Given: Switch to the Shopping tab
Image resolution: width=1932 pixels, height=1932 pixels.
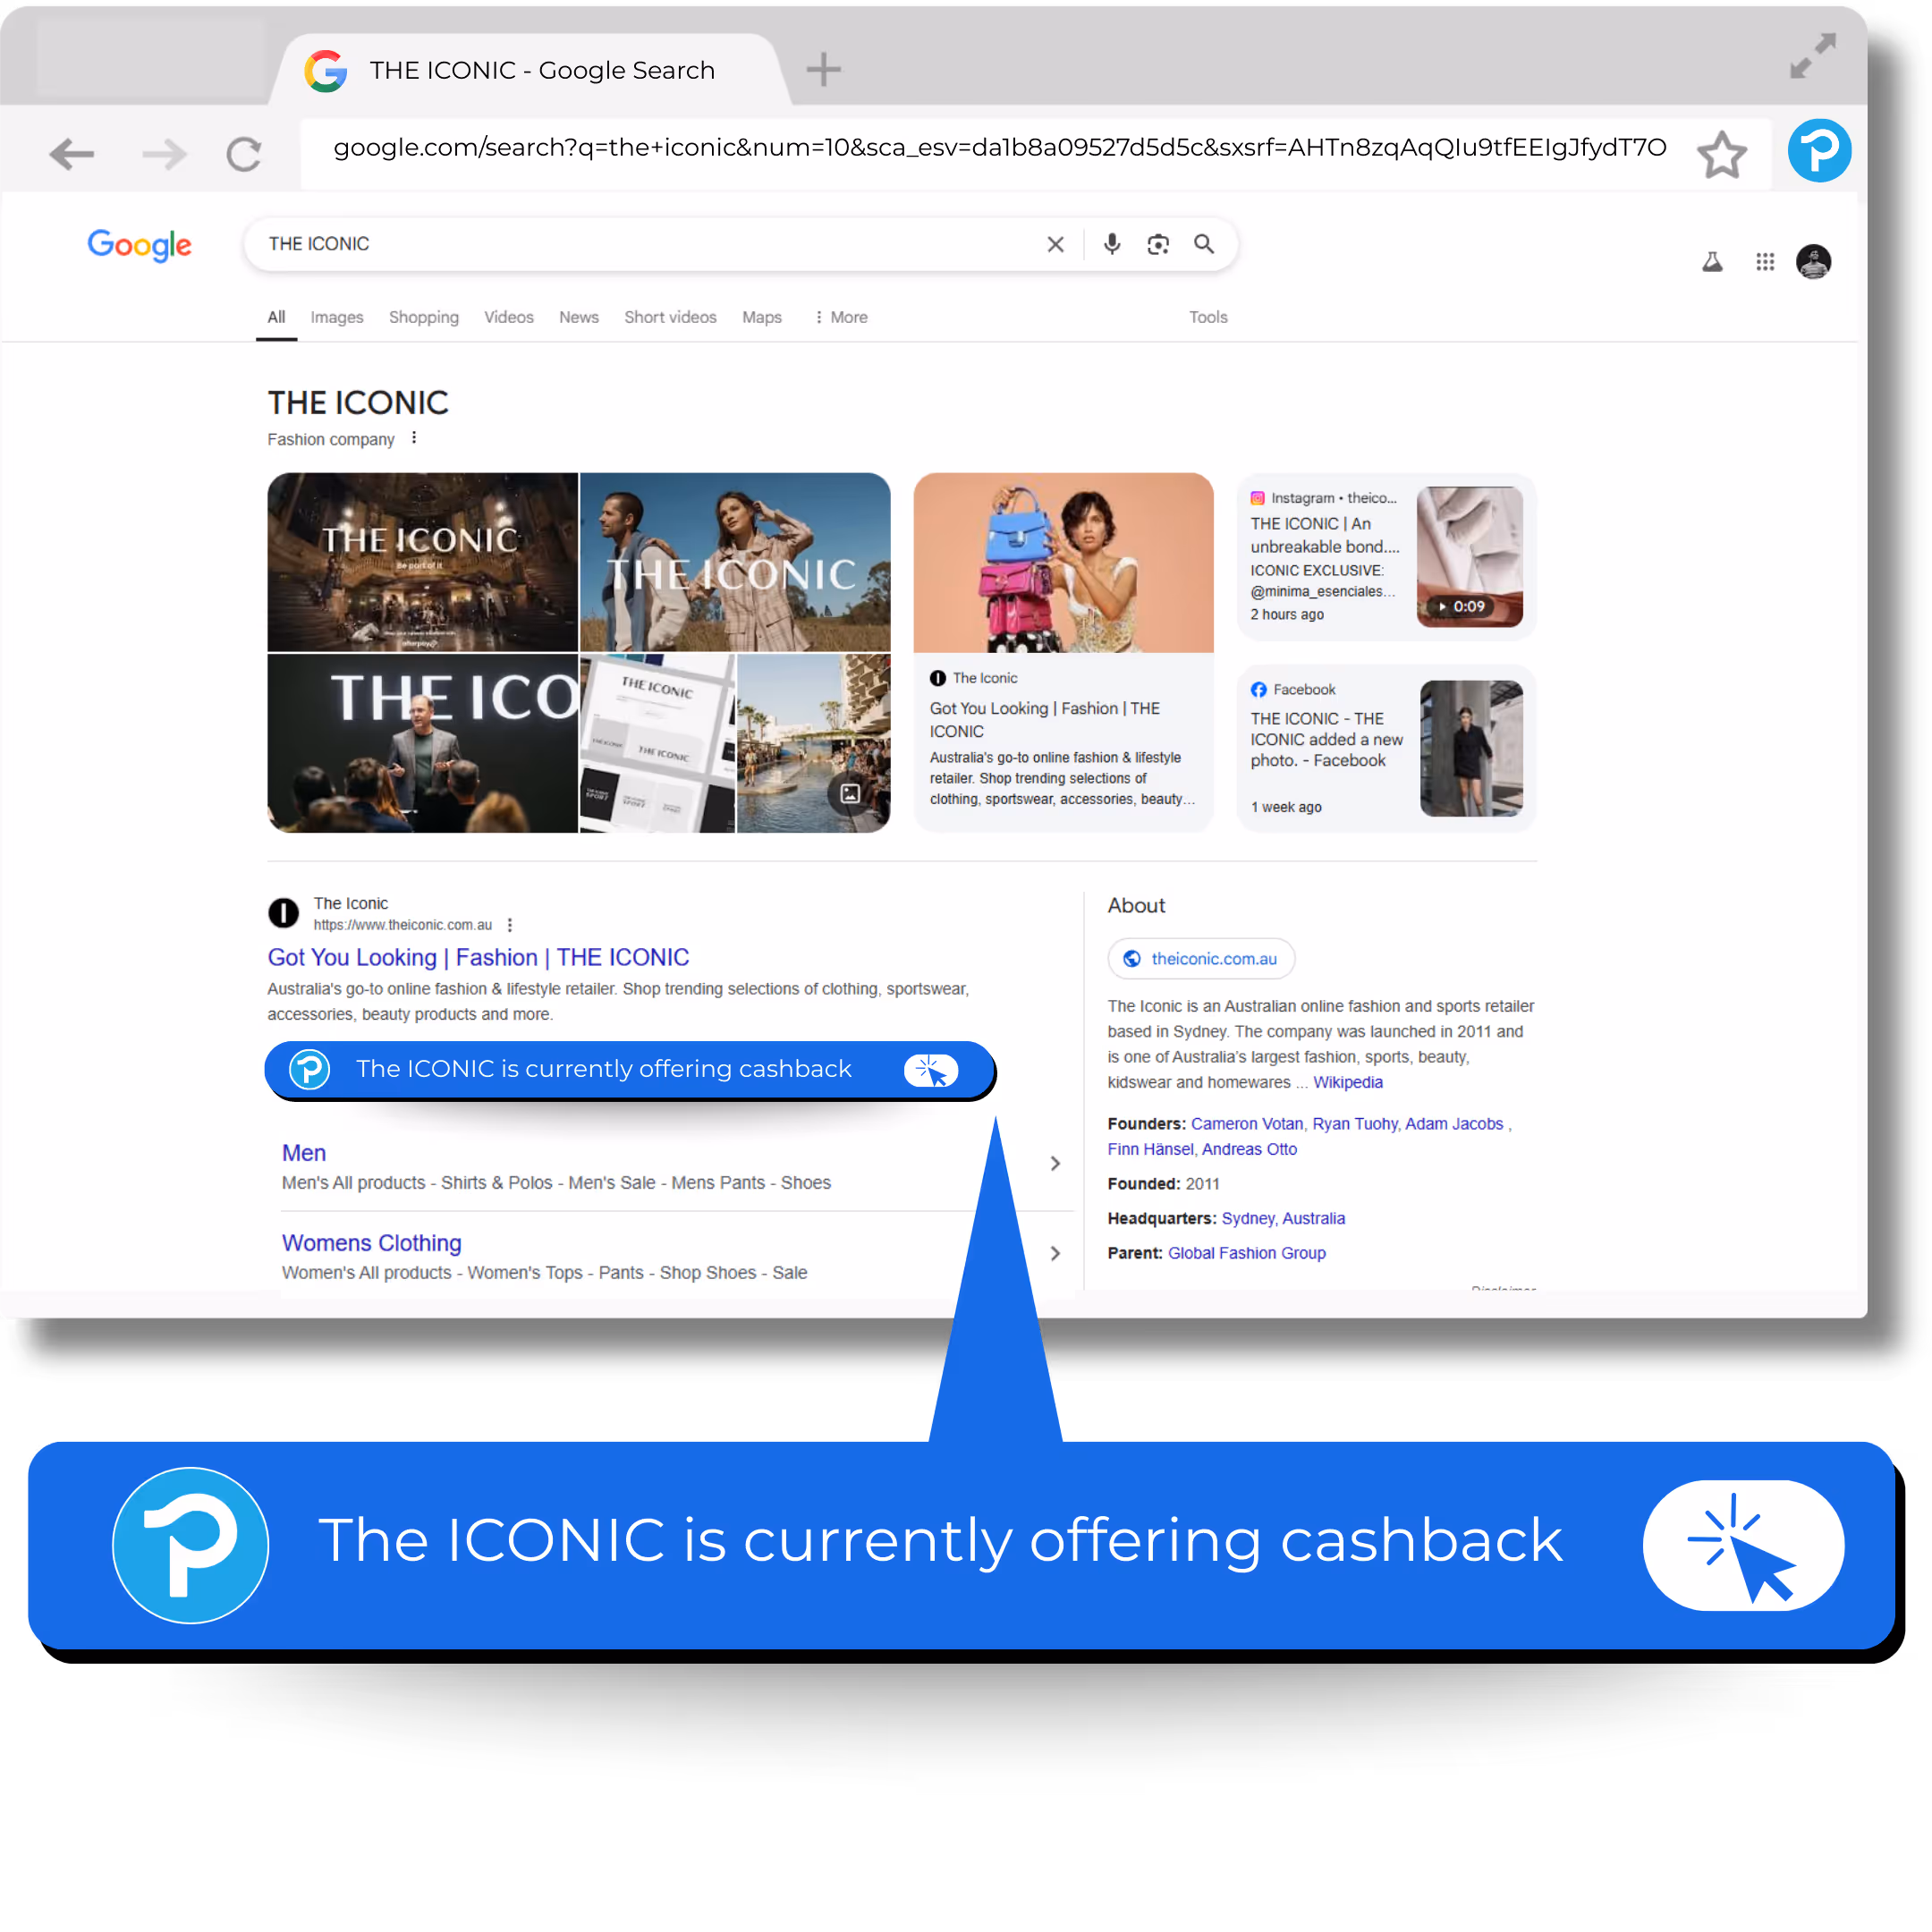Looking at the screenshot, I should click(x=424, y=317).
